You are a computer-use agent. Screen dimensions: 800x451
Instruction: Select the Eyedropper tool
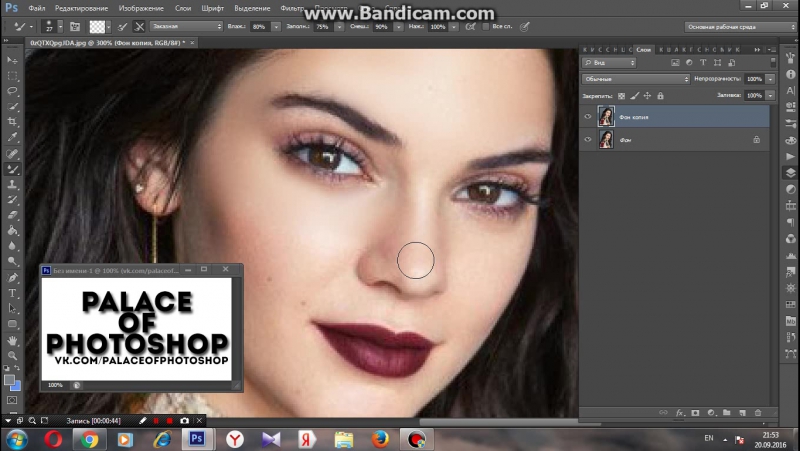pos(12,137)
